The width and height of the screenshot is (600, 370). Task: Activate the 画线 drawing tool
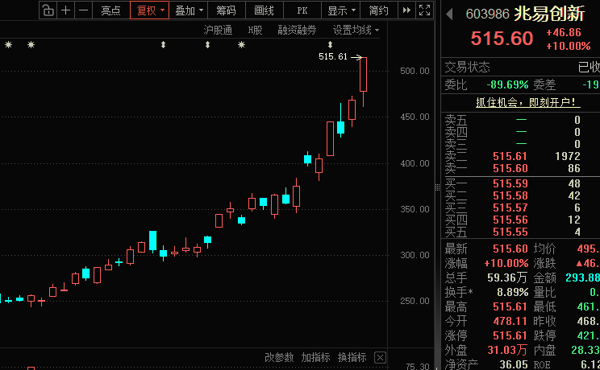[264, 10]
